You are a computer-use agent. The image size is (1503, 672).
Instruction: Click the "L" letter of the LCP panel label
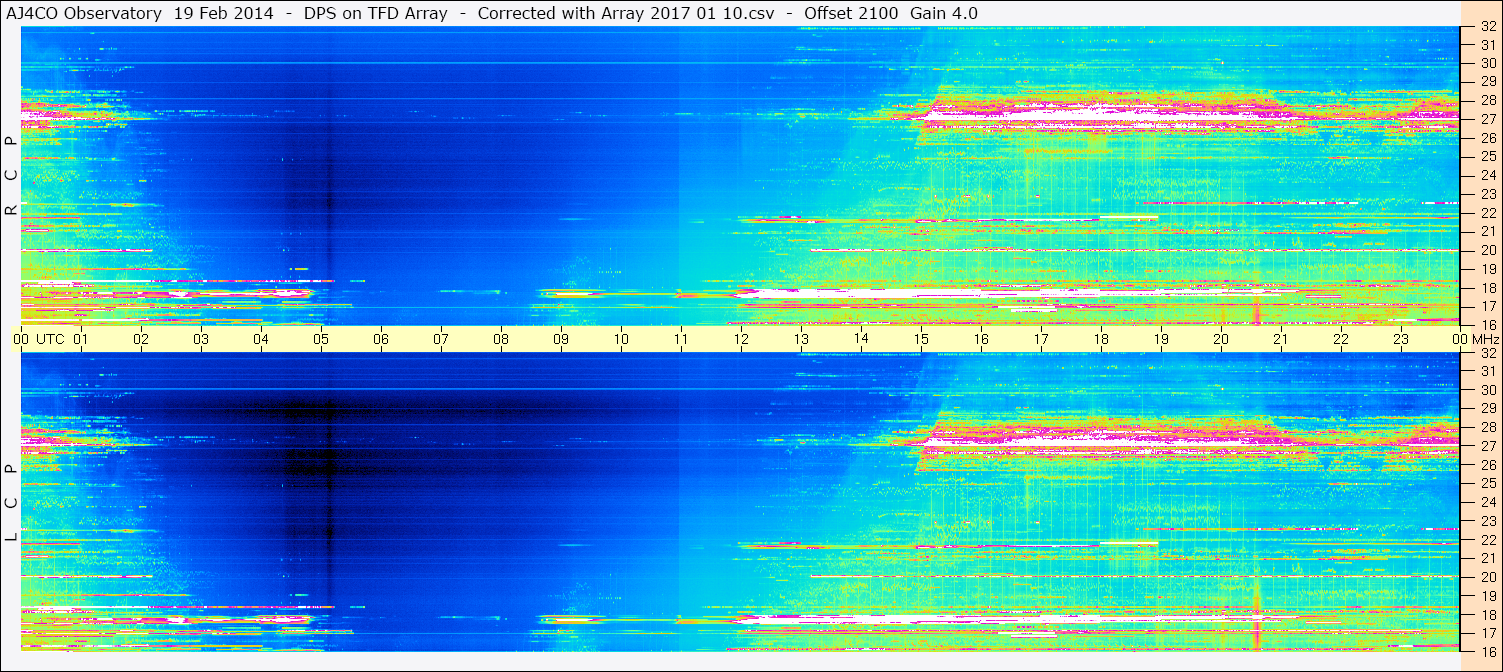[11, 538]
